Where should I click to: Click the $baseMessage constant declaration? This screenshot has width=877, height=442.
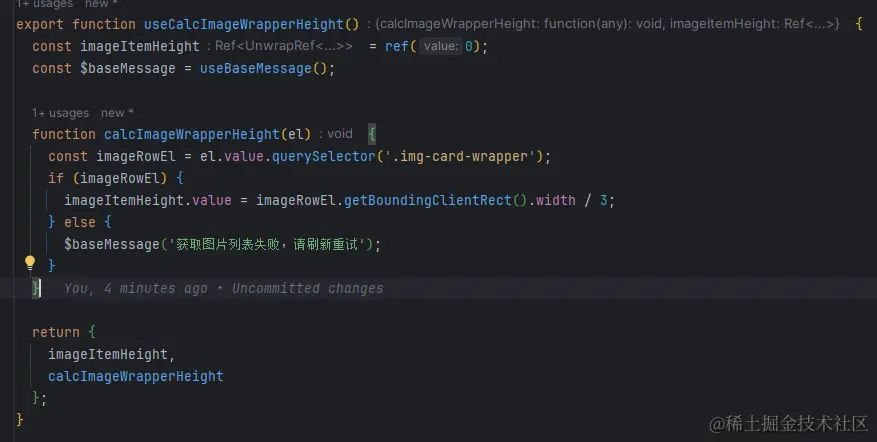[128, 69]
